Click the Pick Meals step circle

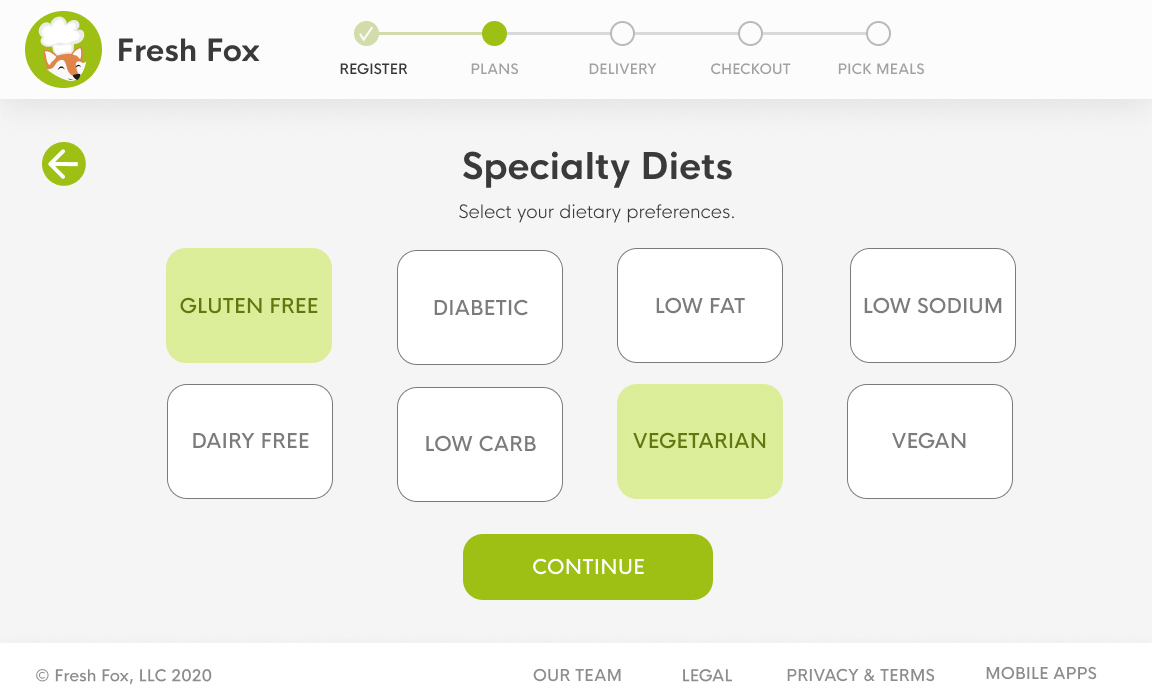pos(878,34)
